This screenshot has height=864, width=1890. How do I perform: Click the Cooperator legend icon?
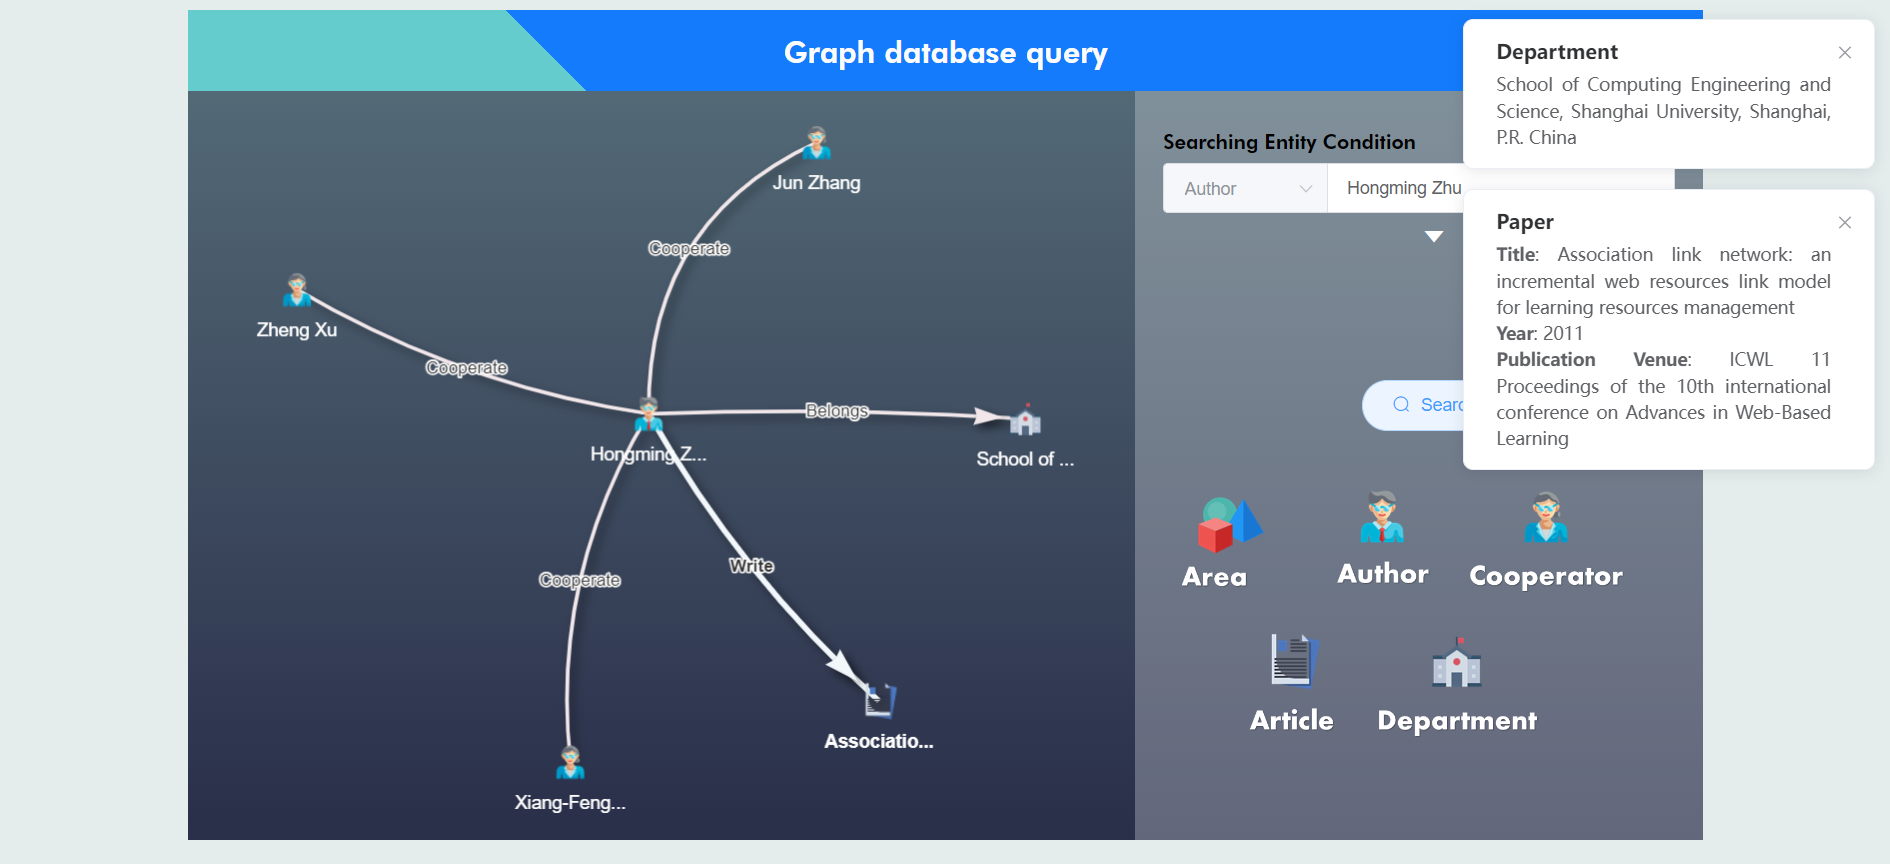click(x=1546, y=518)
